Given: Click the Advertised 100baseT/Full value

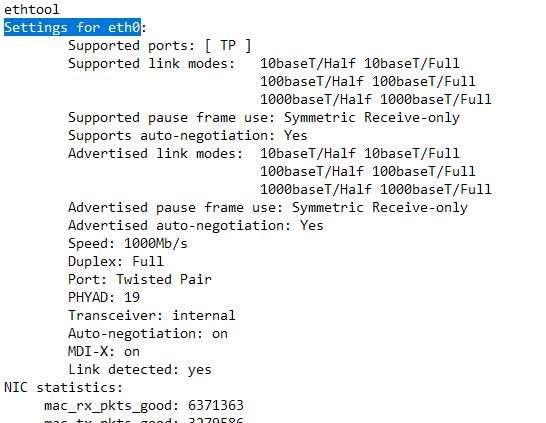Looking at the screenshot, I should [424, 171].
